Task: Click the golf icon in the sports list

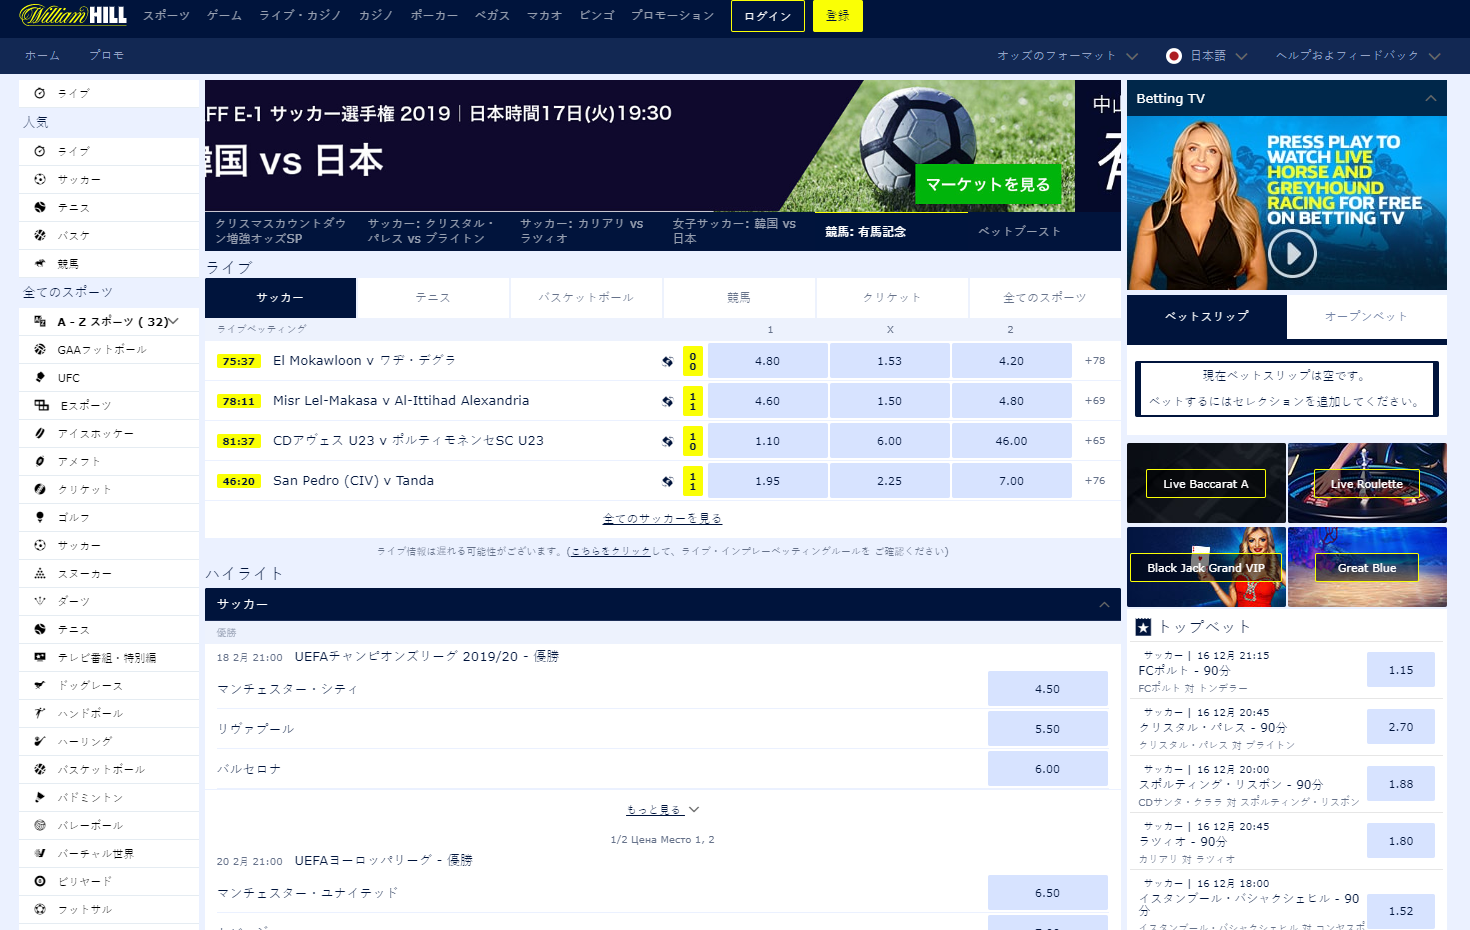Action: tap(40, 517)
